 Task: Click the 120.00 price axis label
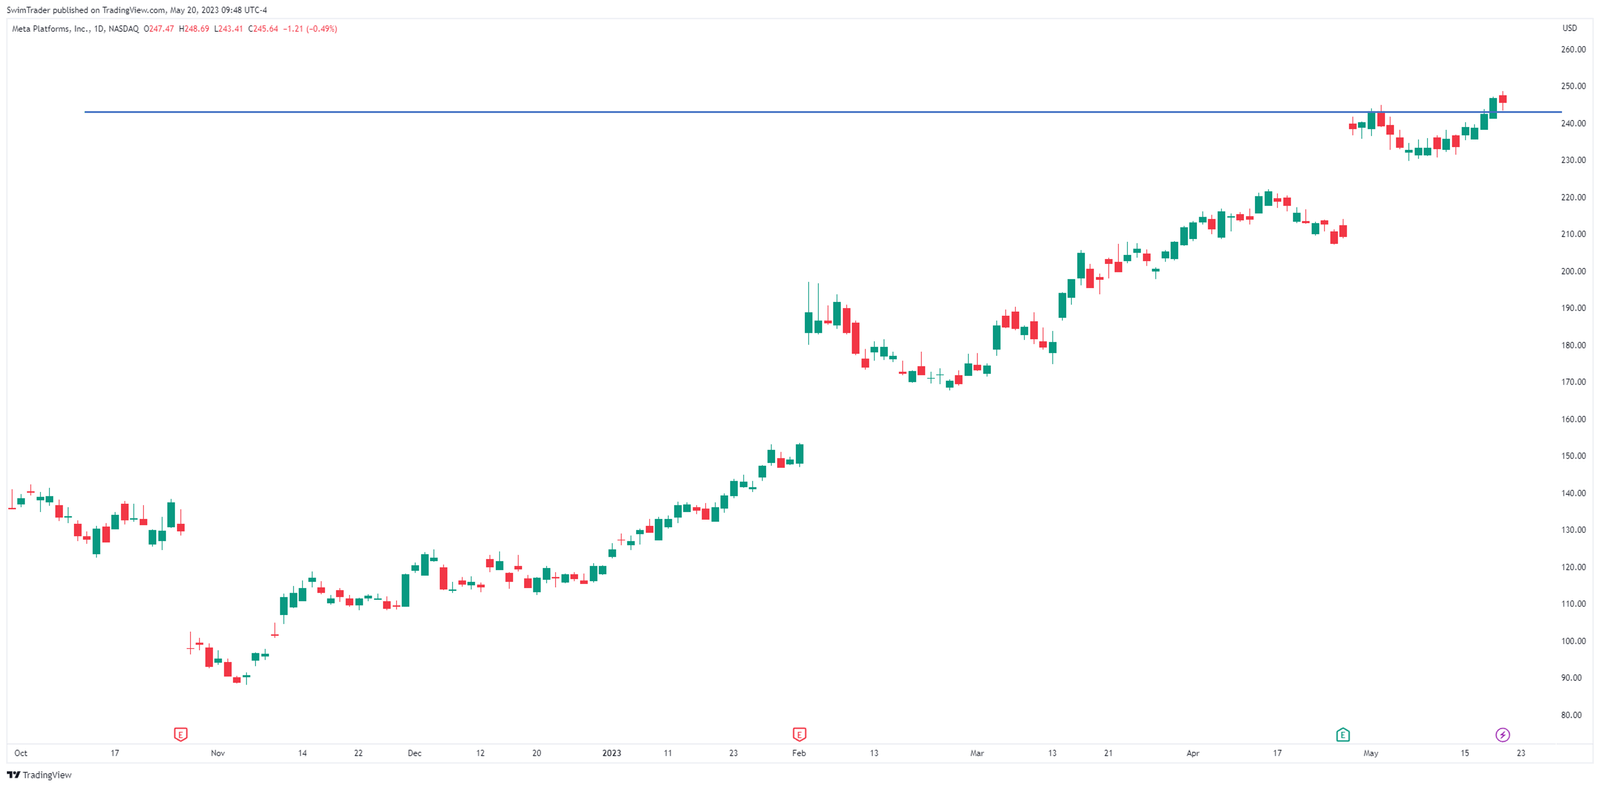pyautogui.click(x=1573, y=567)
